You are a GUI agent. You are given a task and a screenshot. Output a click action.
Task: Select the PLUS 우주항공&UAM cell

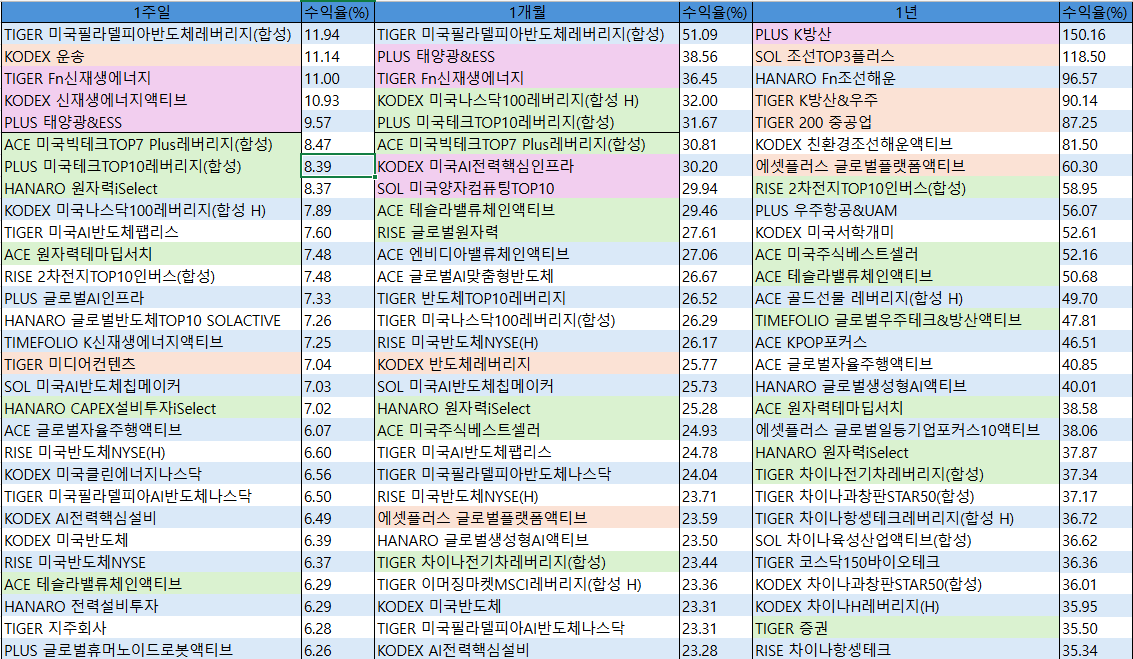[906, 210]
